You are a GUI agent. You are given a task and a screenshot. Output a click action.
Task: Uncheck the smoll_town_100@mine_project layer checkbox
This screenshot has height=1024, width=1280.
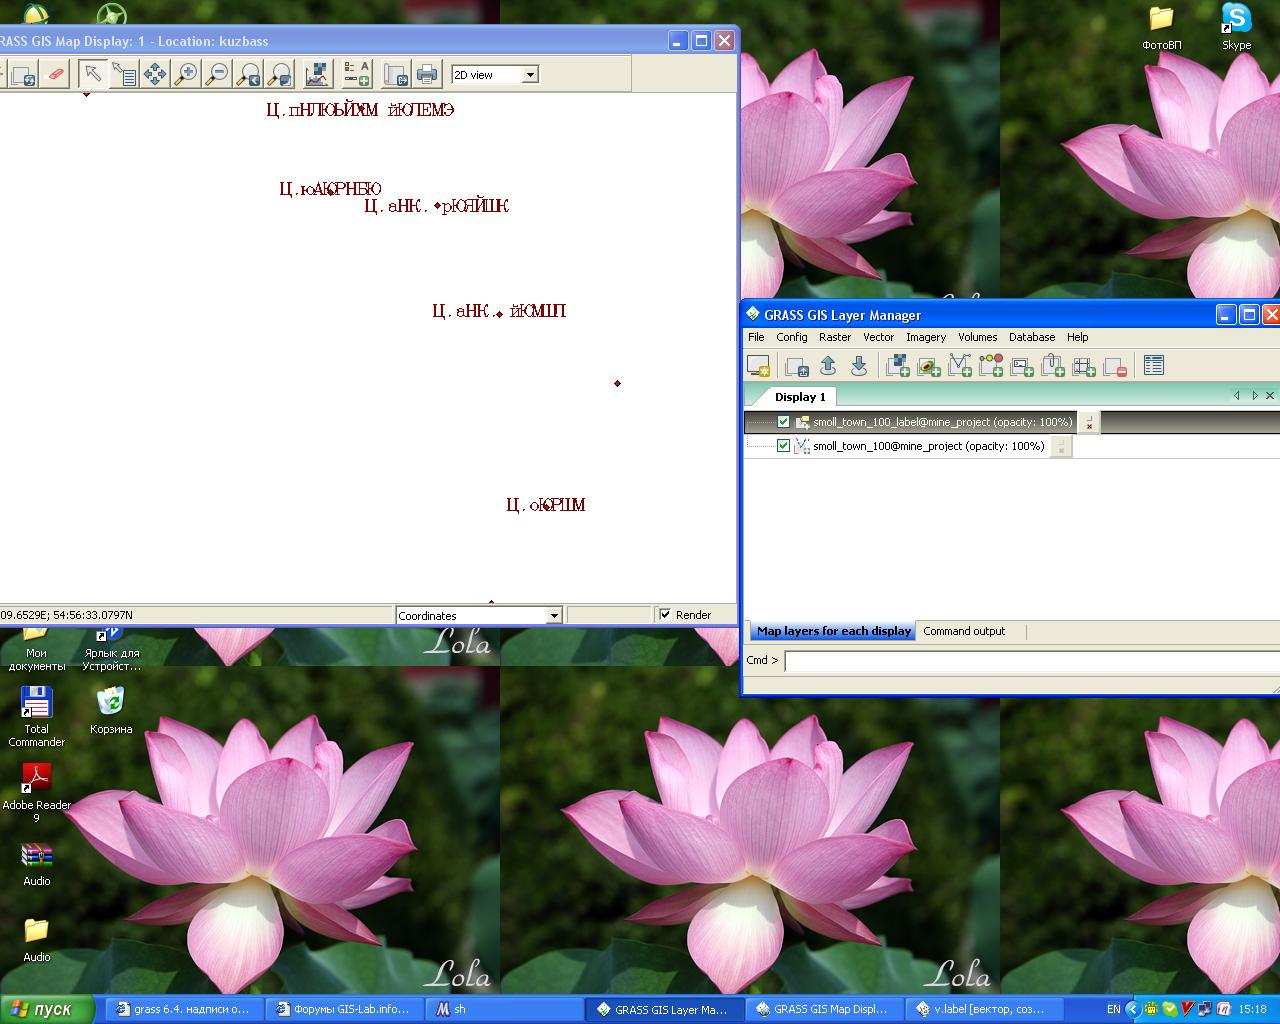click(783, 446)
